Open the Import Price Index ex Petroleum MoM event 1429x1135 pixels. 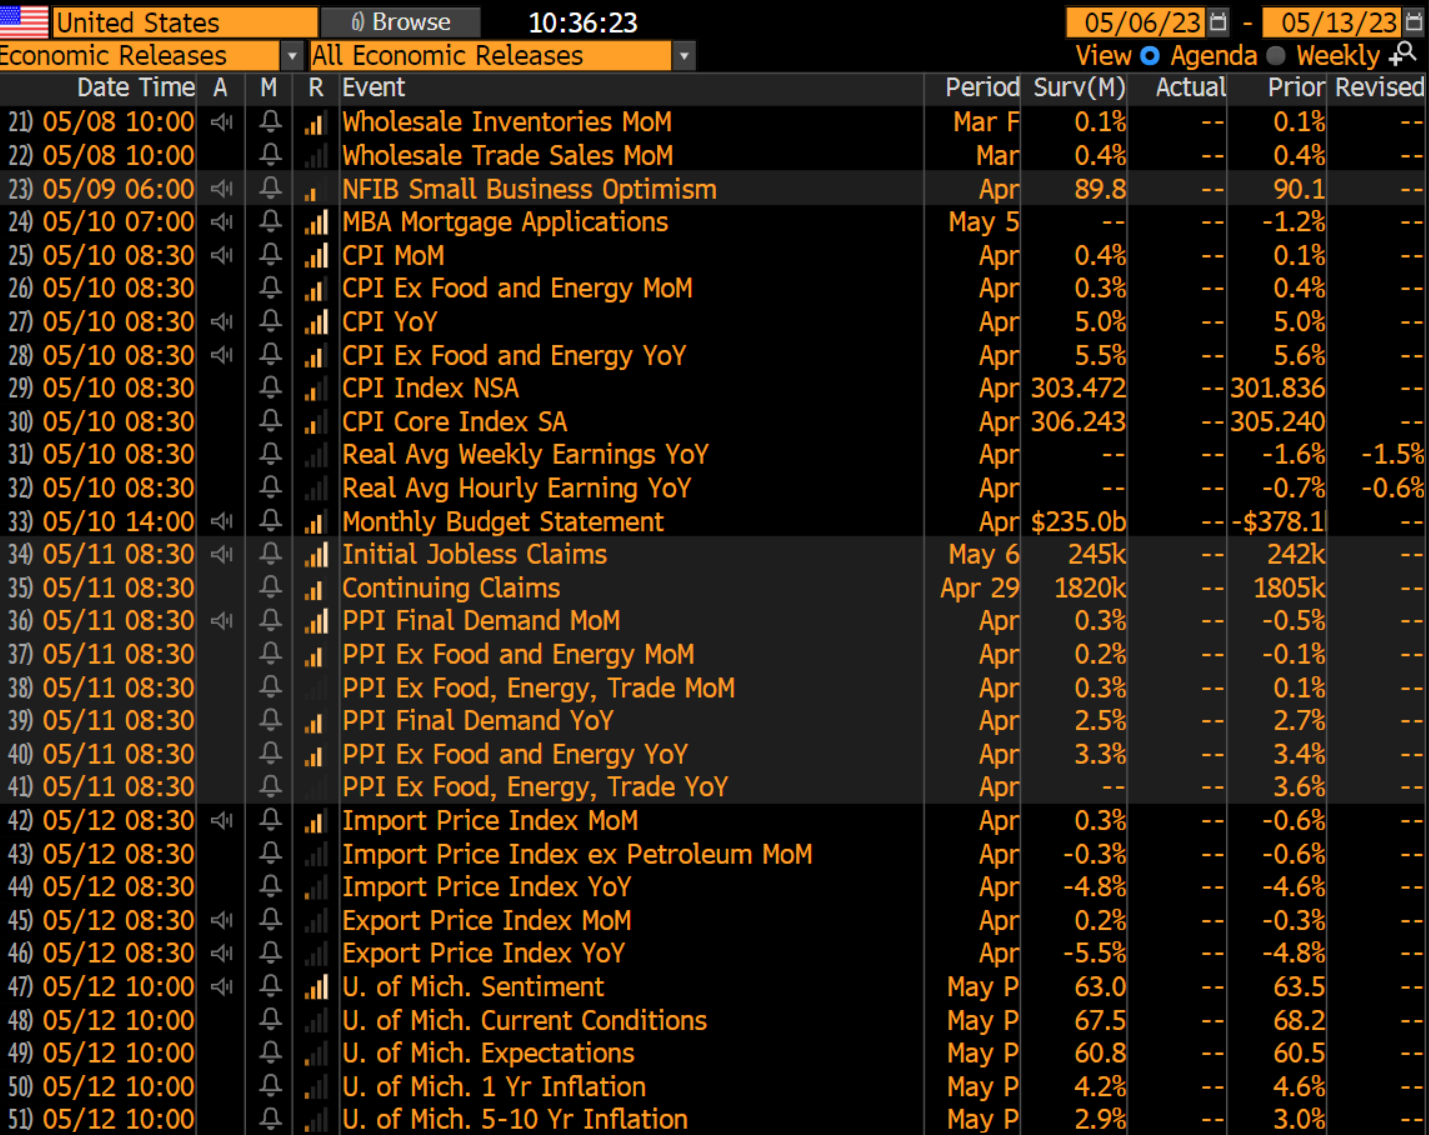(577, 854)
